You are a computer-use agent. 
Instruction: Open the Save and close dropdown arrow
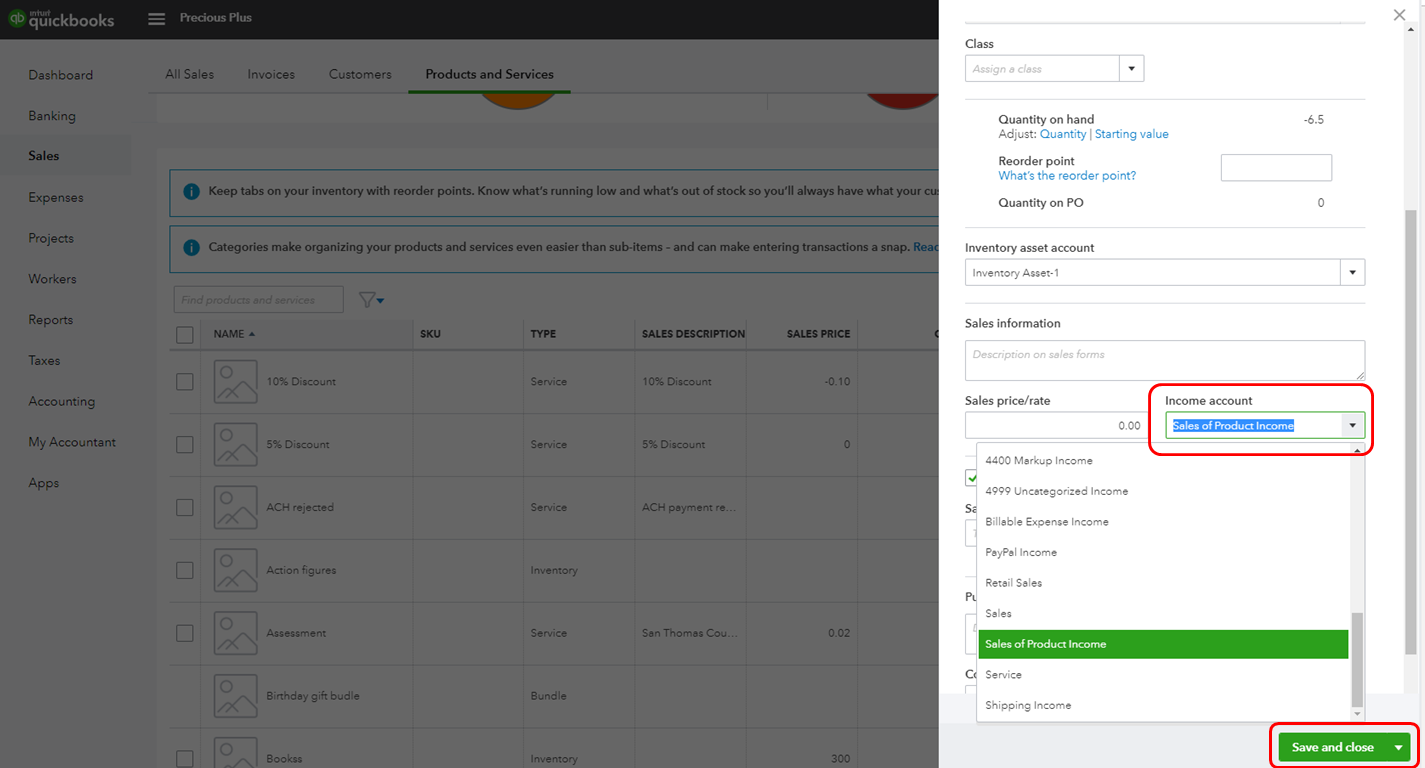click(x=1400, y=747)
